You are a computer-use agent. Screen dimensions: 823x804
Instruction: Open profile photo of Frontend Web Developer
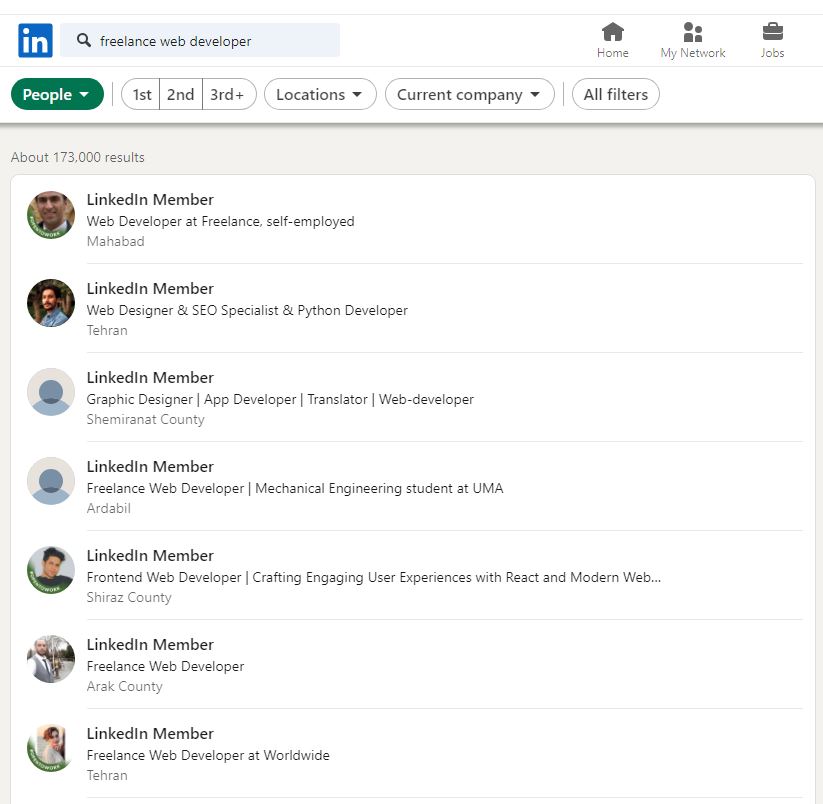(51, 570)
